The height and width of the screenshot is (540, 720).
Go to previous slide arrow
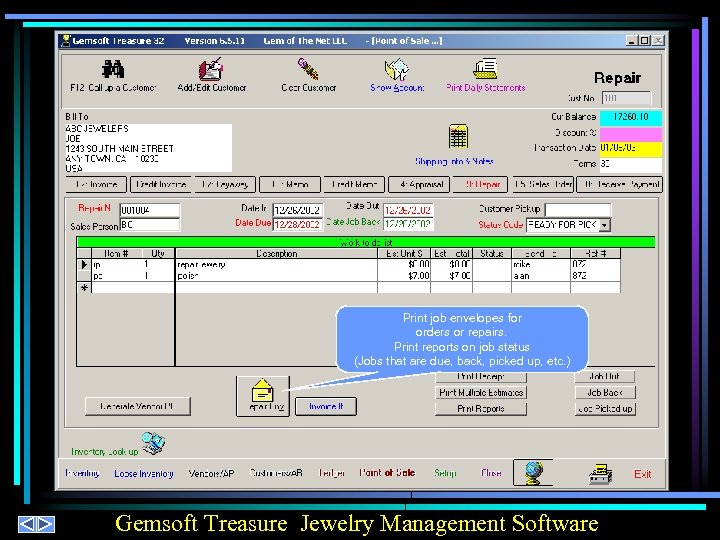[27, 524]
